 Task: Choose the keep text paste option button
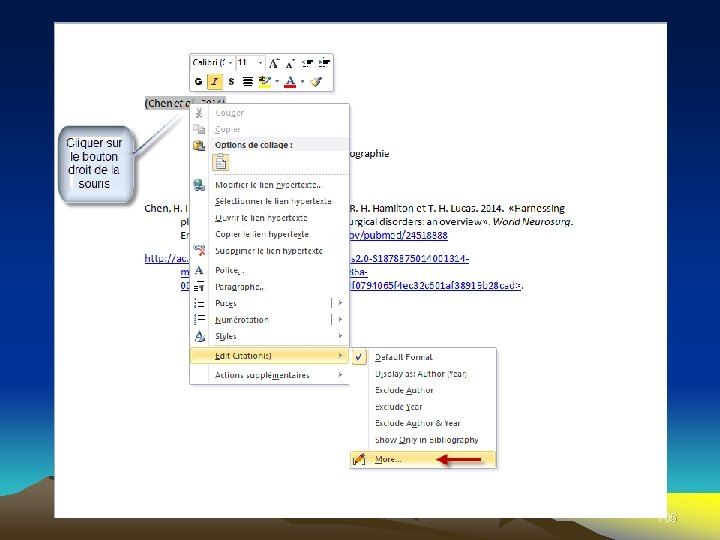221,163
